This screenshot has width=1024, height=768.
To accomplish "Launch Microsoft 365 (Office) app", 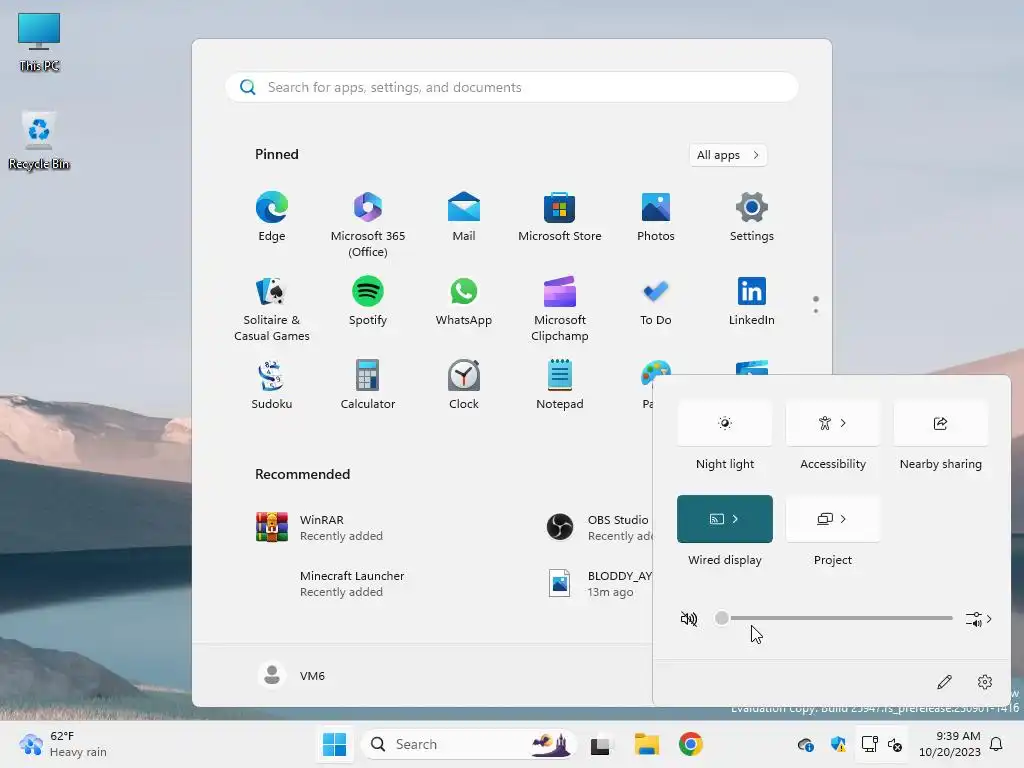I will pos(368,224).
